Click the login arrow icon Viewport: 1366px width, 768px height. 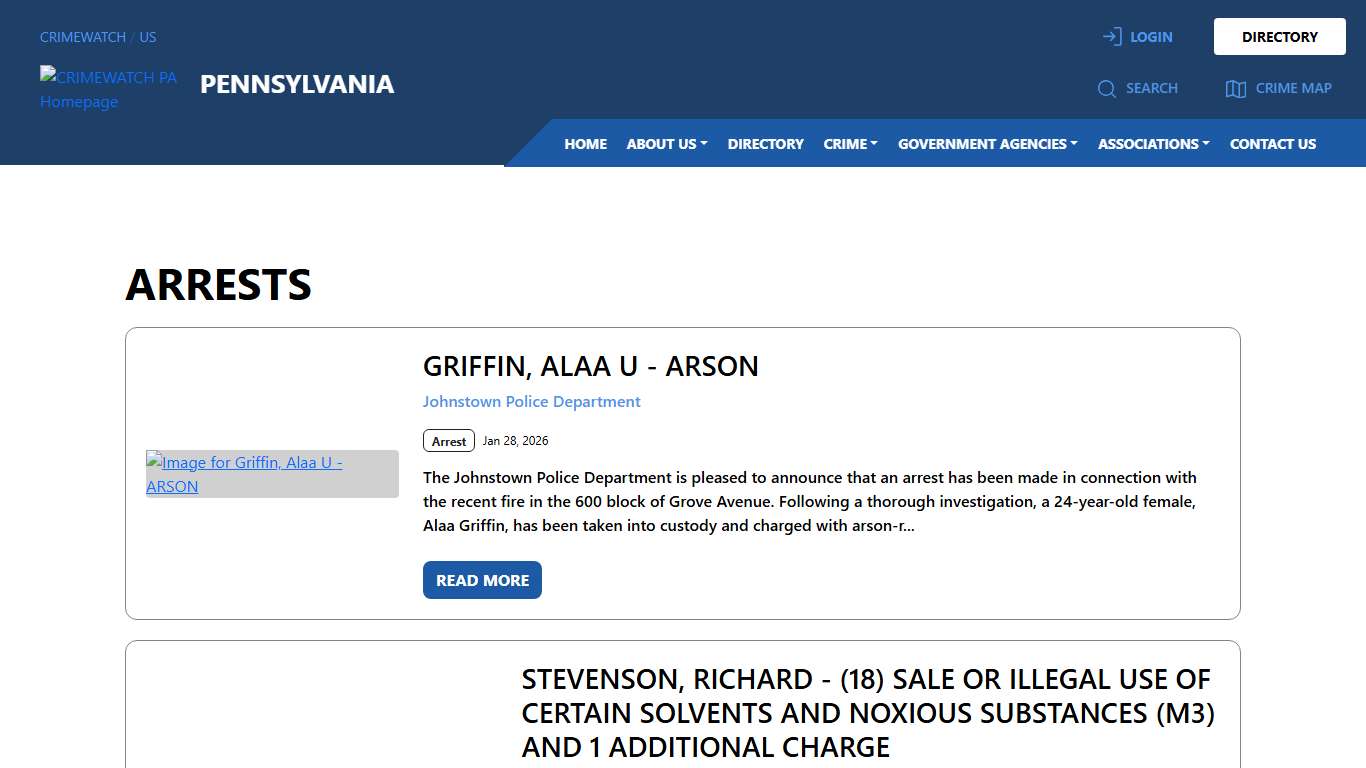(1111, 37)
